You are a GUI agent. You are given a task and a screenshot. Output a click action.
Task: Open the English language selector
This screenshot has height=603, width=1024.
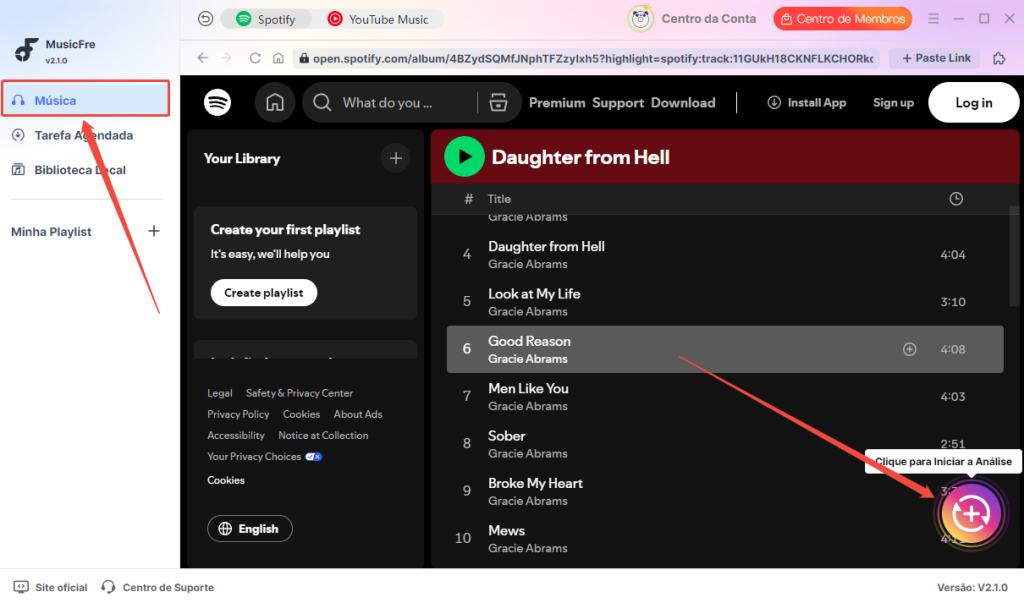tap(249, 529)
